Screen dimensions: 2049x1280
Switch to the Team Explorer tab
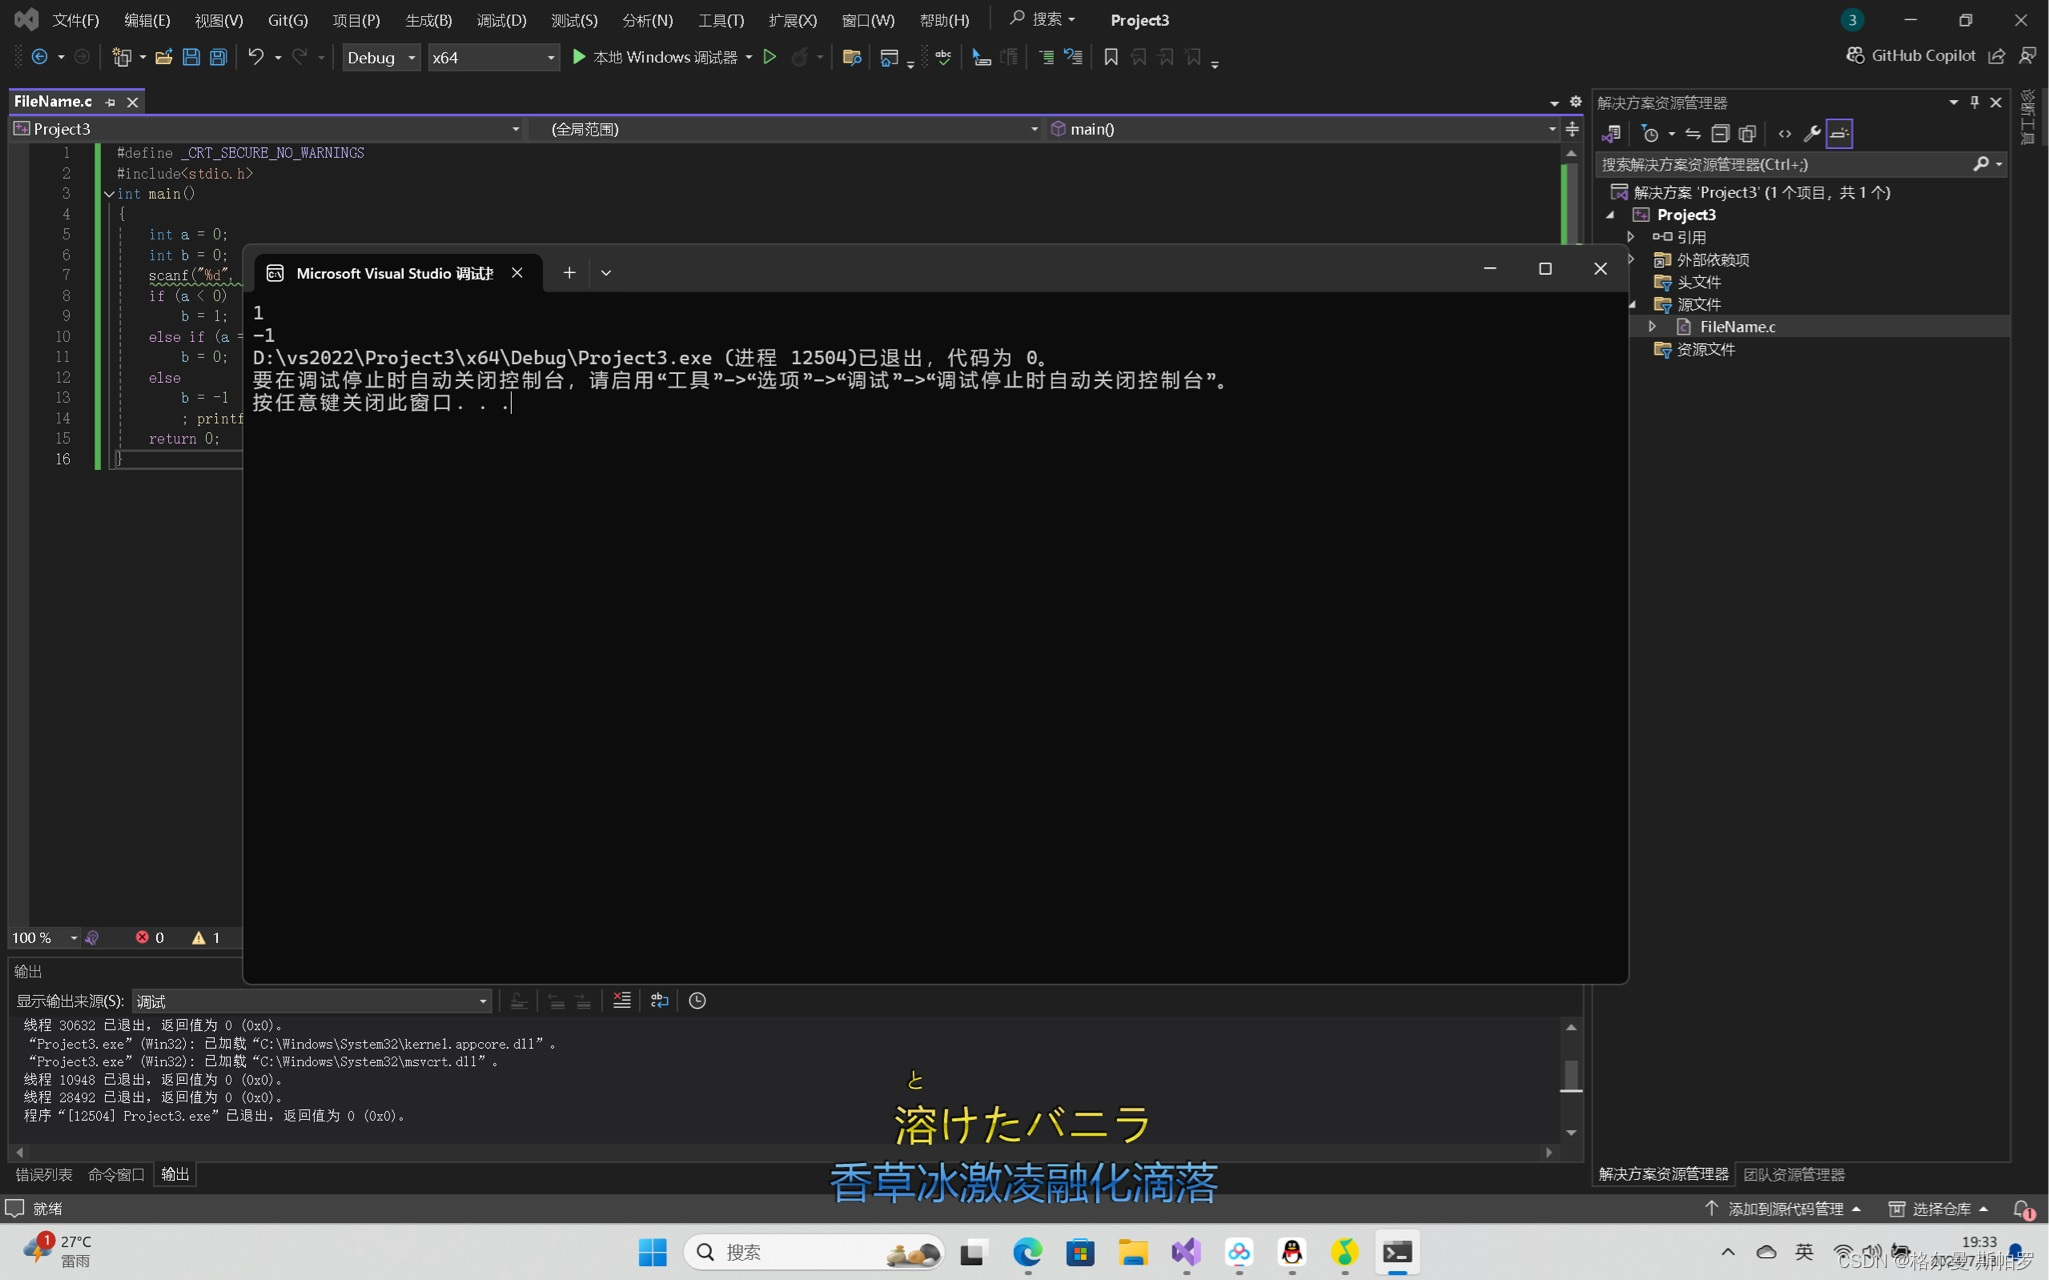[1794, 1174]
